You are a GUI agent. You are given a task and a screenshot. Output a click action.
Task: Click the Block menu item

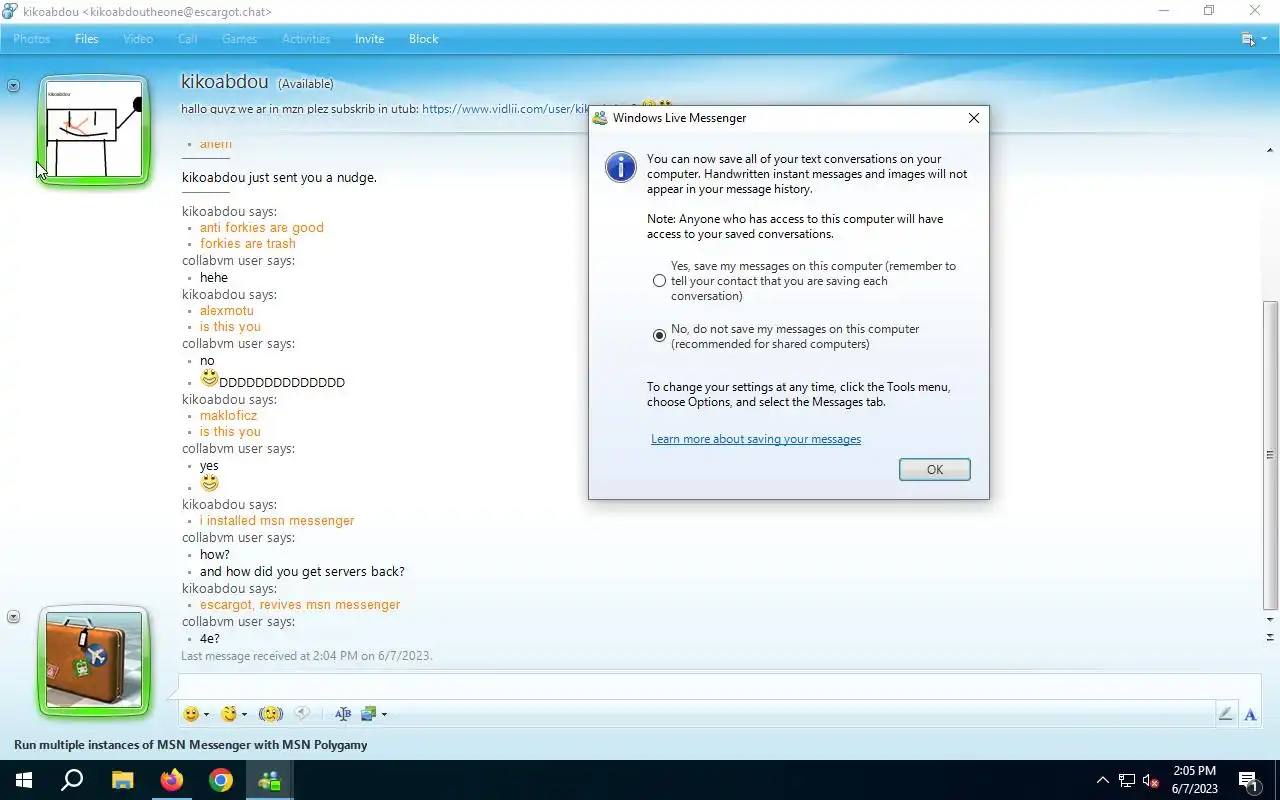click(423, 39)
